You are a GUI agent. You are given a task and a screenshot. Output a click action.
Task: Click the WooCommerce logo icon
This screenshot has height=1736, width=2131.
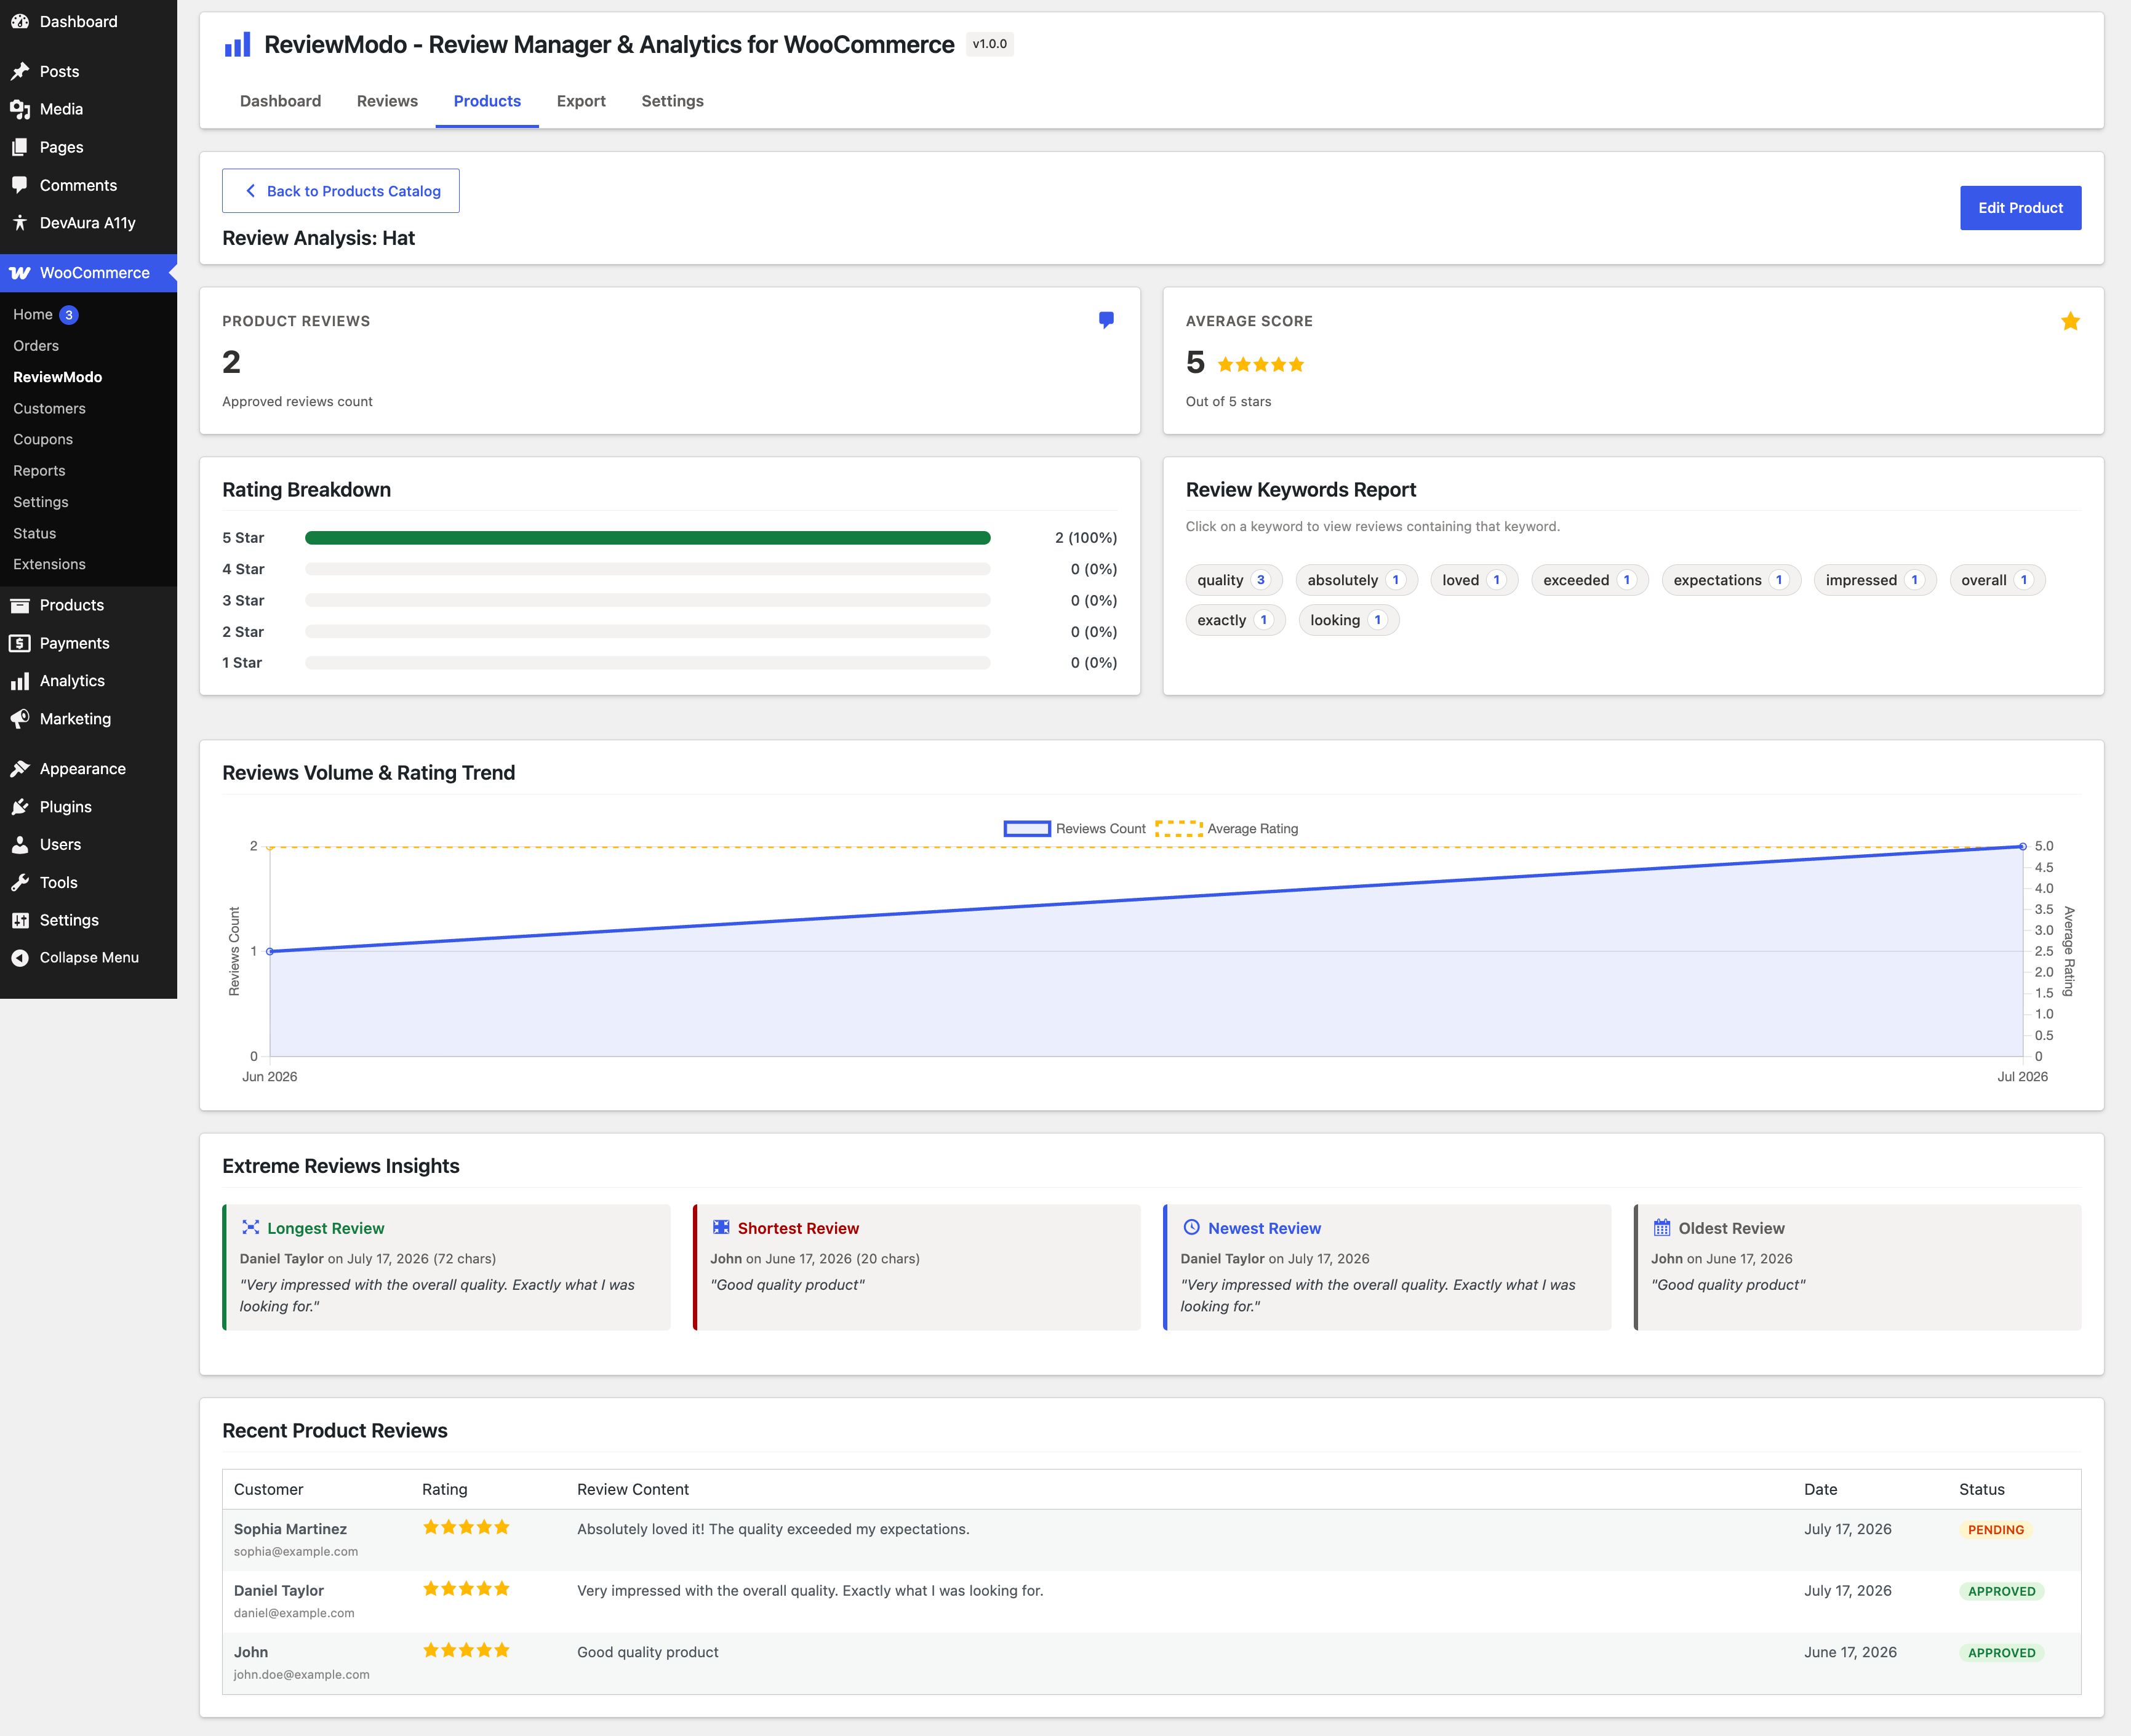[x=20, y=272]
